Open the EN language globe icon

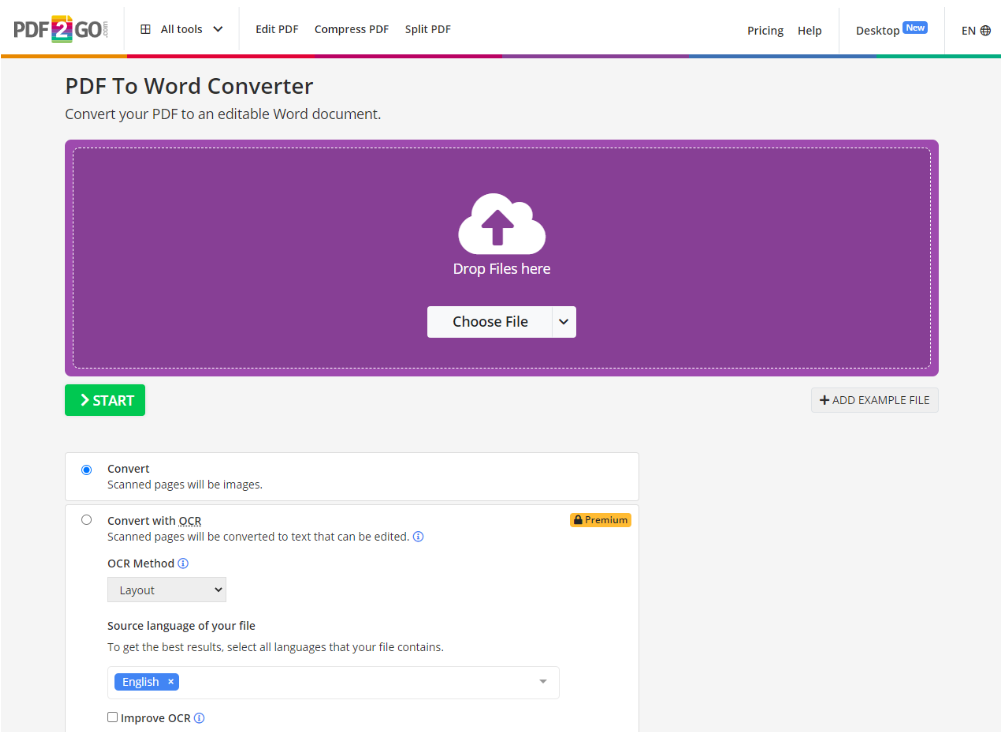pos(985,30)
